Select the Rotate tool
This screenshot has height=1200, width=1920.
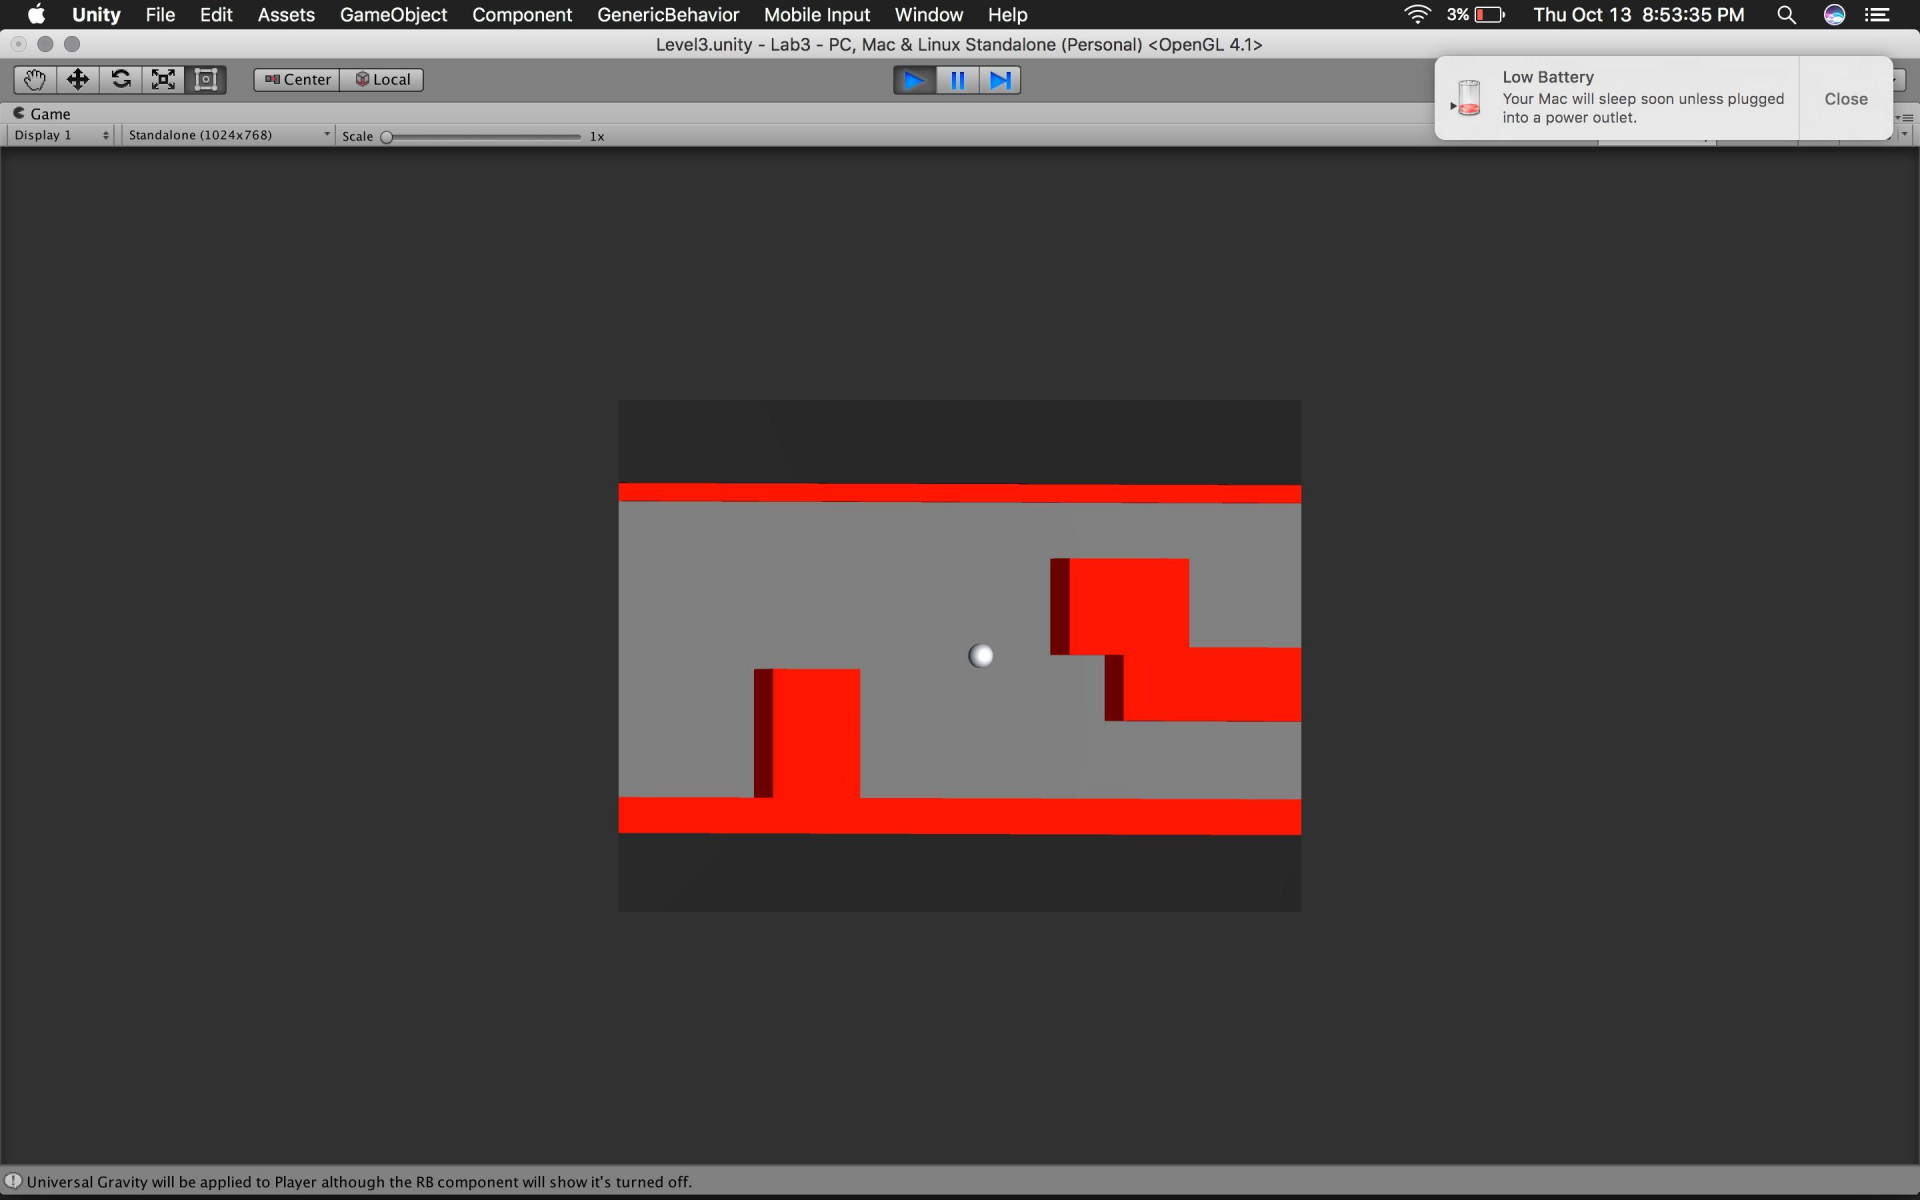[x=121, y=80]
